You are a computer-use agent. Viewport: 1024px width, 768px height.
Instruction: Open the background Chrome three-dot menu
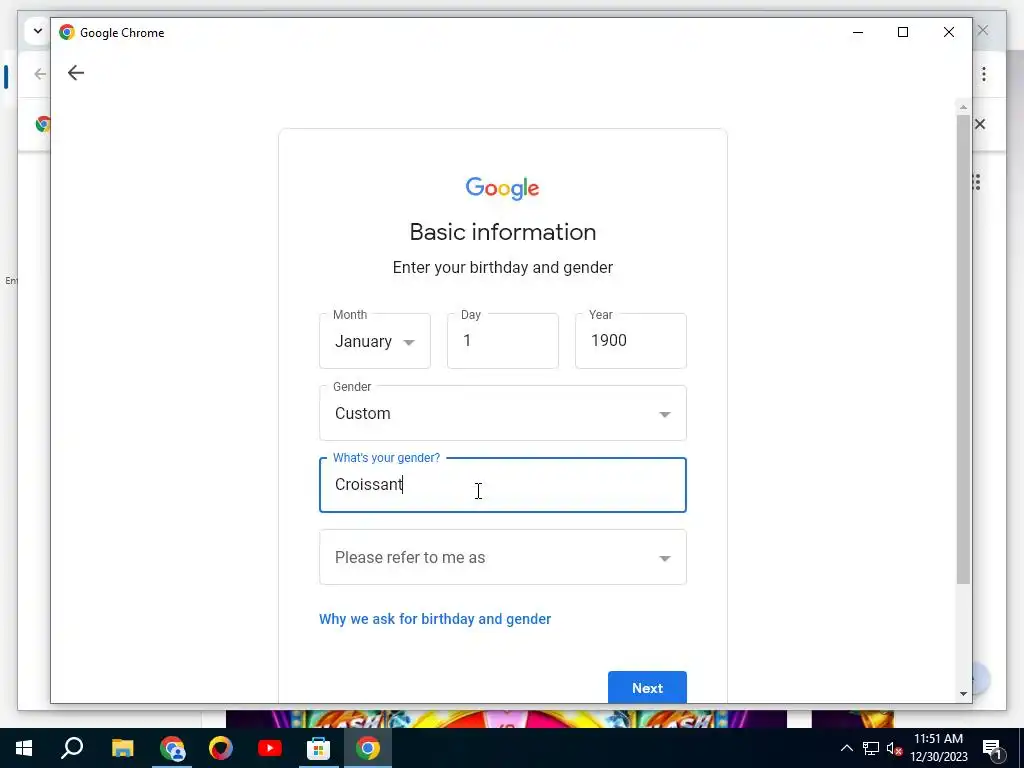(984, 74)
